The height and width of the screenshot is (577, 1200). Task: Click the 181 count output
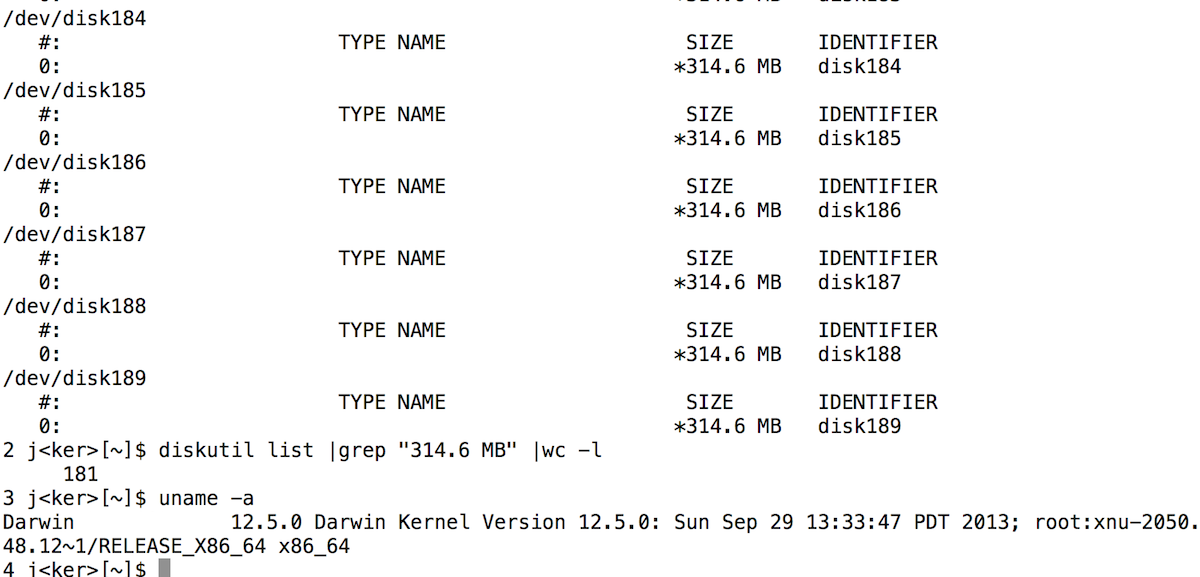(80, 474)
